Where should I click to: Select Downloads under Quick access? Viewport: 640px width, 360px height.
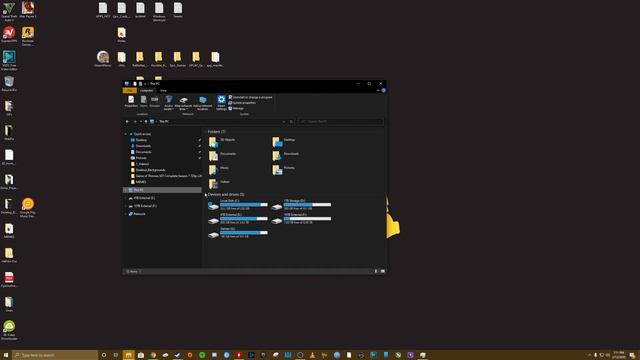(143, 146)
